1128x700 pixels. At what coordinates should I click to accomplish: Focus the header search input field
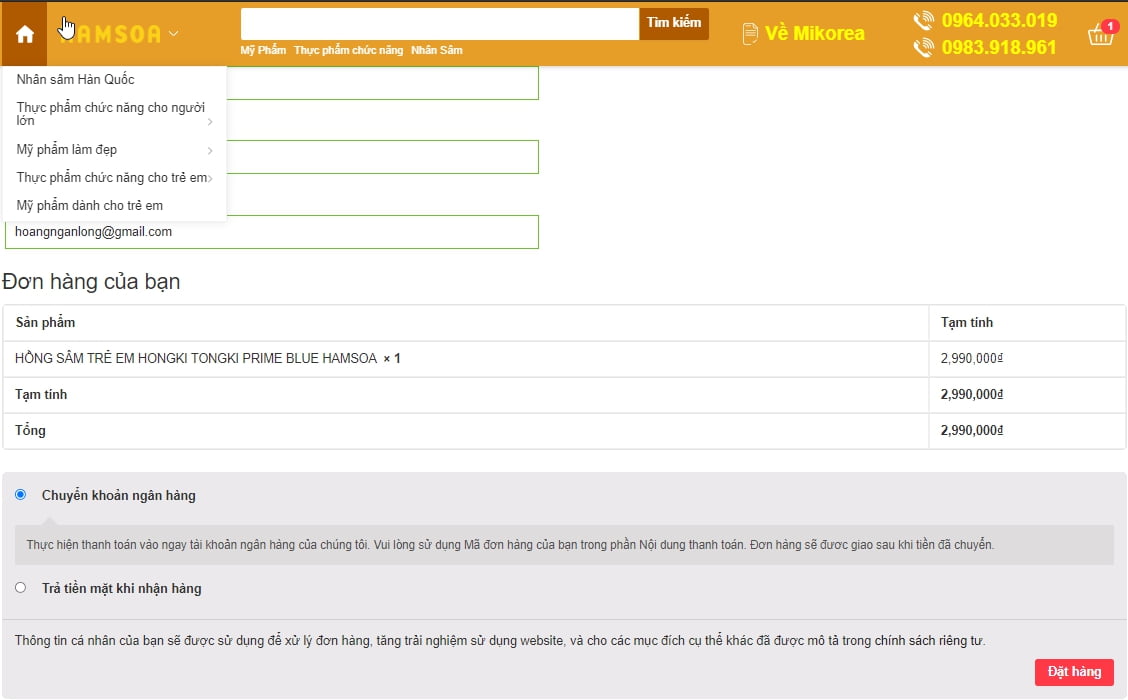(x=440, y=24)
